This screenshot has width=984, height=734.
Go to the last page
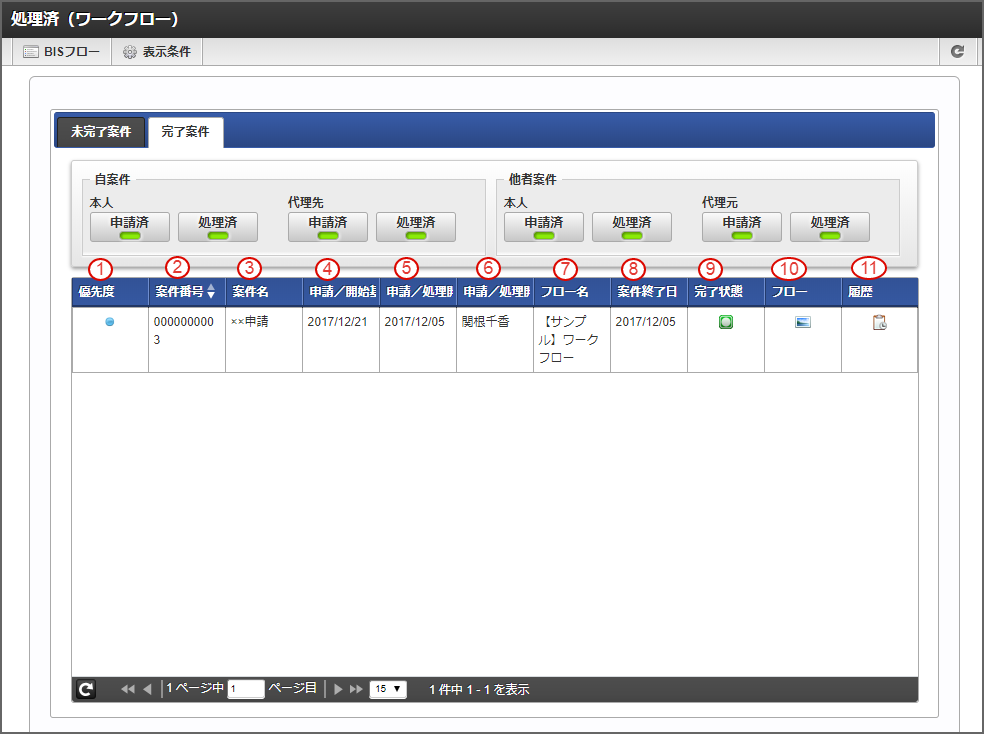[356, 689]
